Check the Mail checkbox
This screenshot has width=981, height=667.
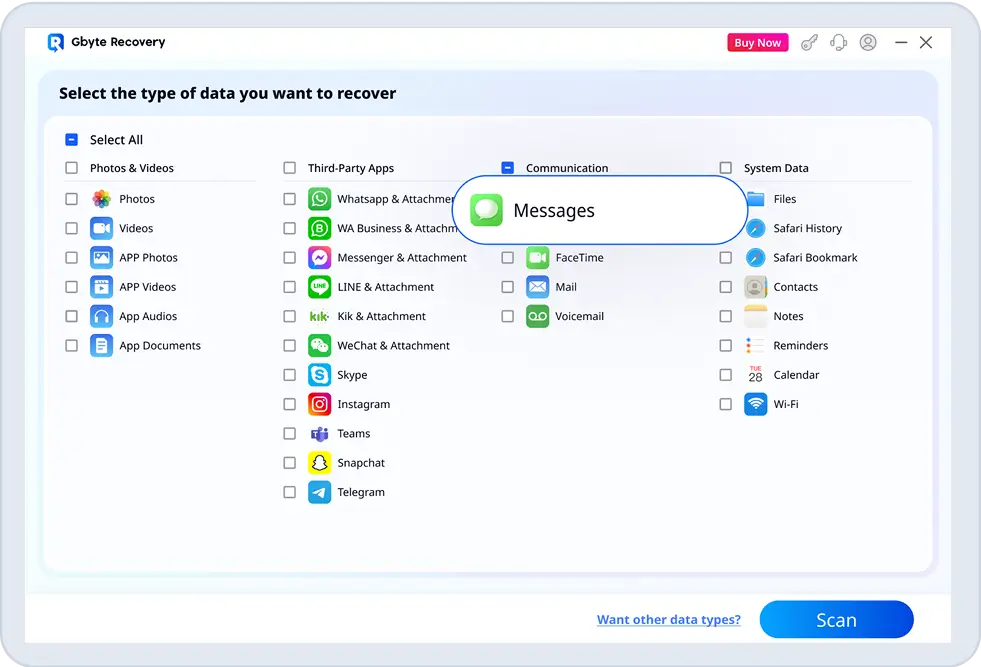point(507,287)
